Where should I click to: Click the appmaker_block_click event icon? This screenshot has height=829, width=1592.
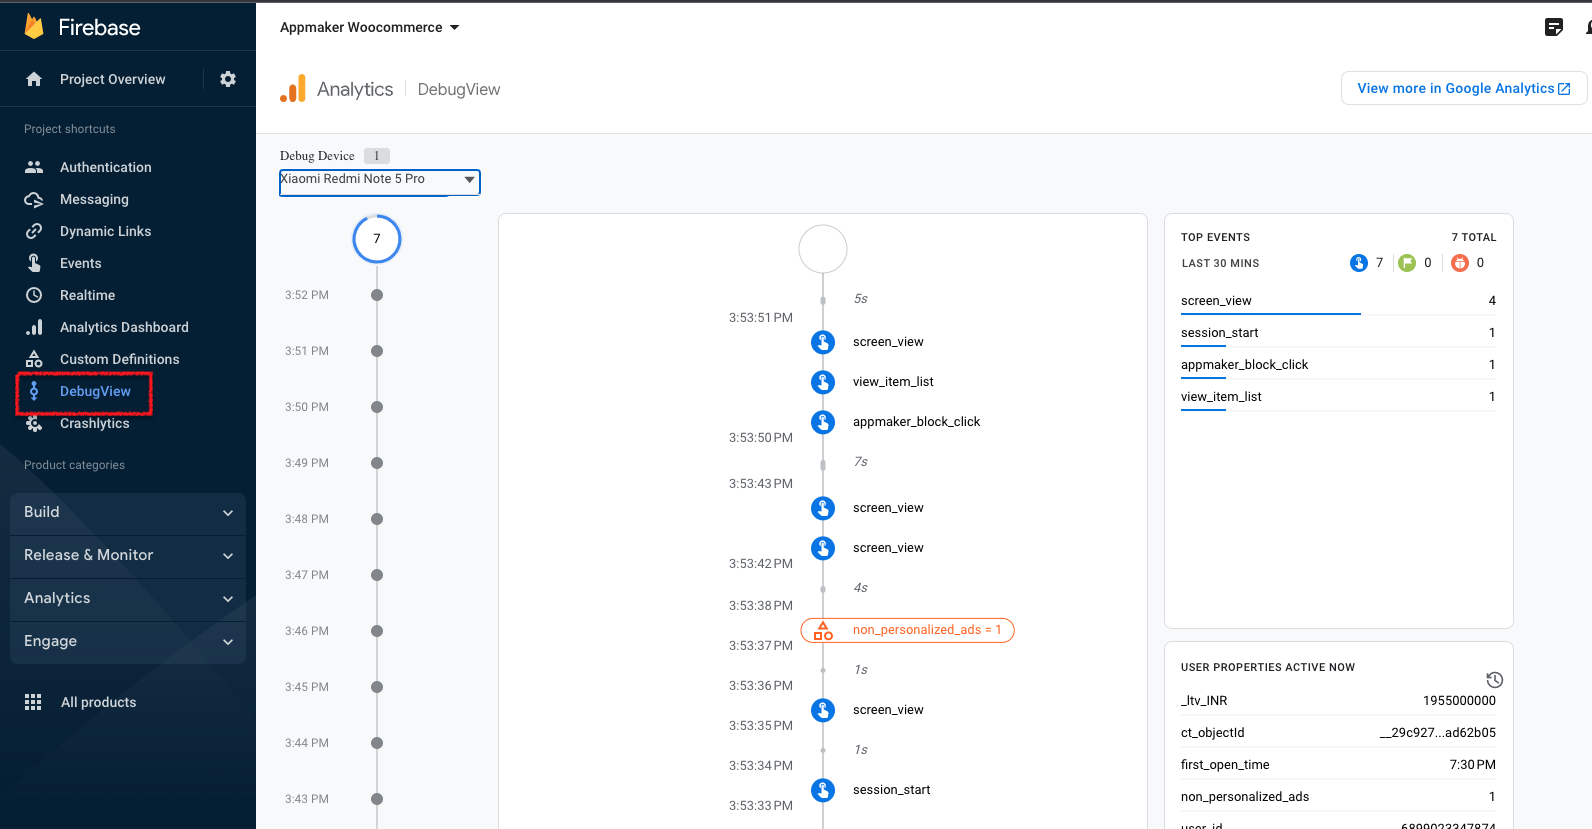[x=823, y=422]
